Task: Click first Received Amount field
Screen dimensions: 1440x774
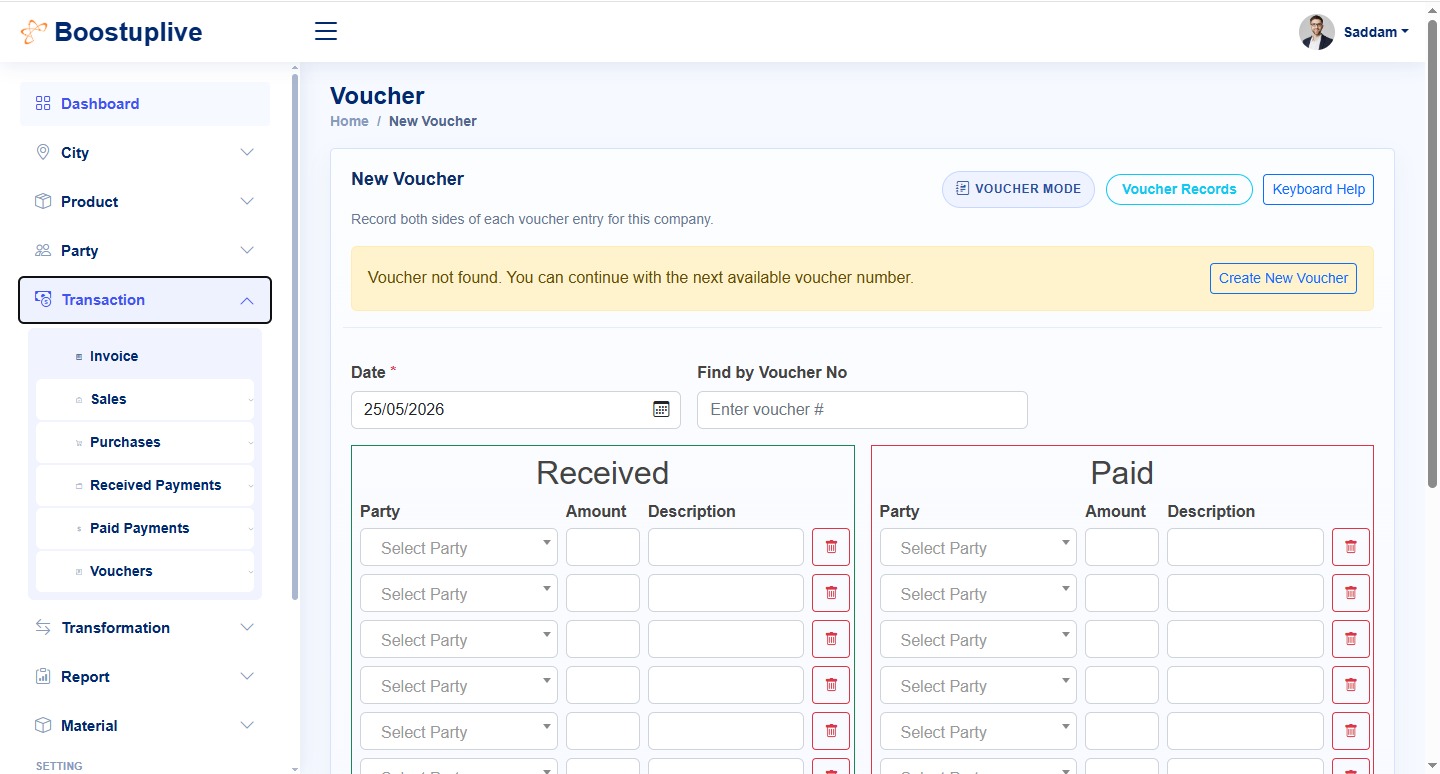Action: point(603,547)
